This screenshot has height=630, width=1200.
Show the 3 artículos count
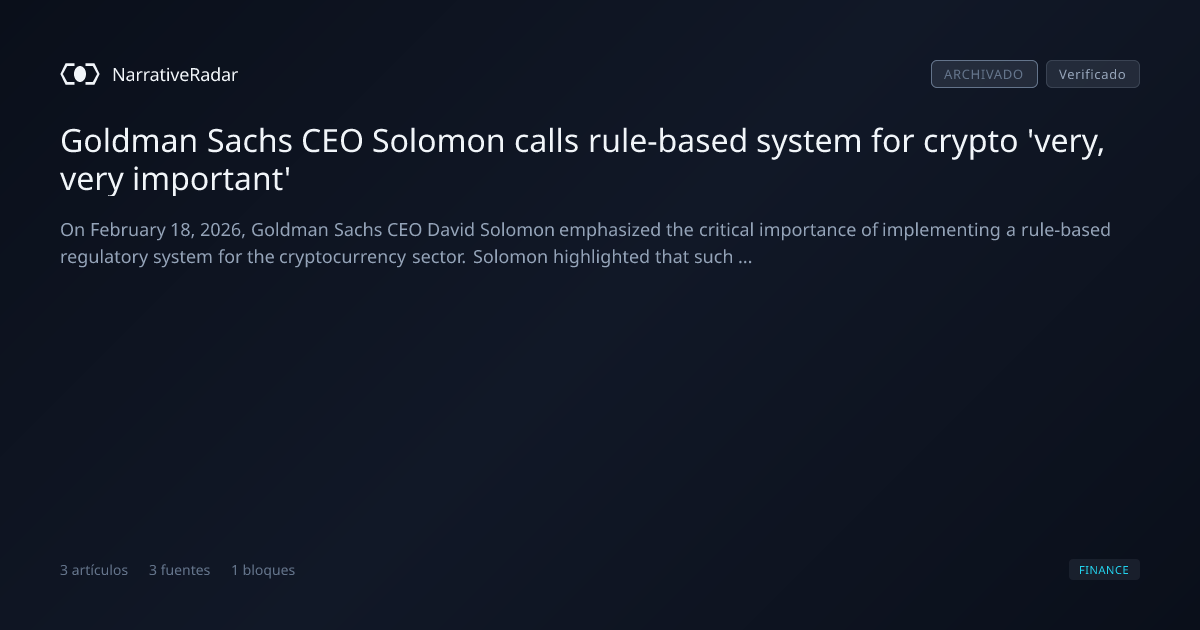click(94, 570)
